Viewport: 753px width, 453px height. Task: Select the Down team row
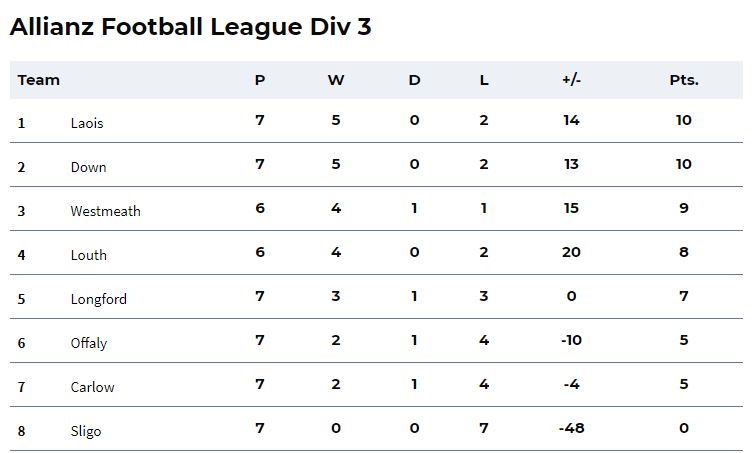[376, 165]
